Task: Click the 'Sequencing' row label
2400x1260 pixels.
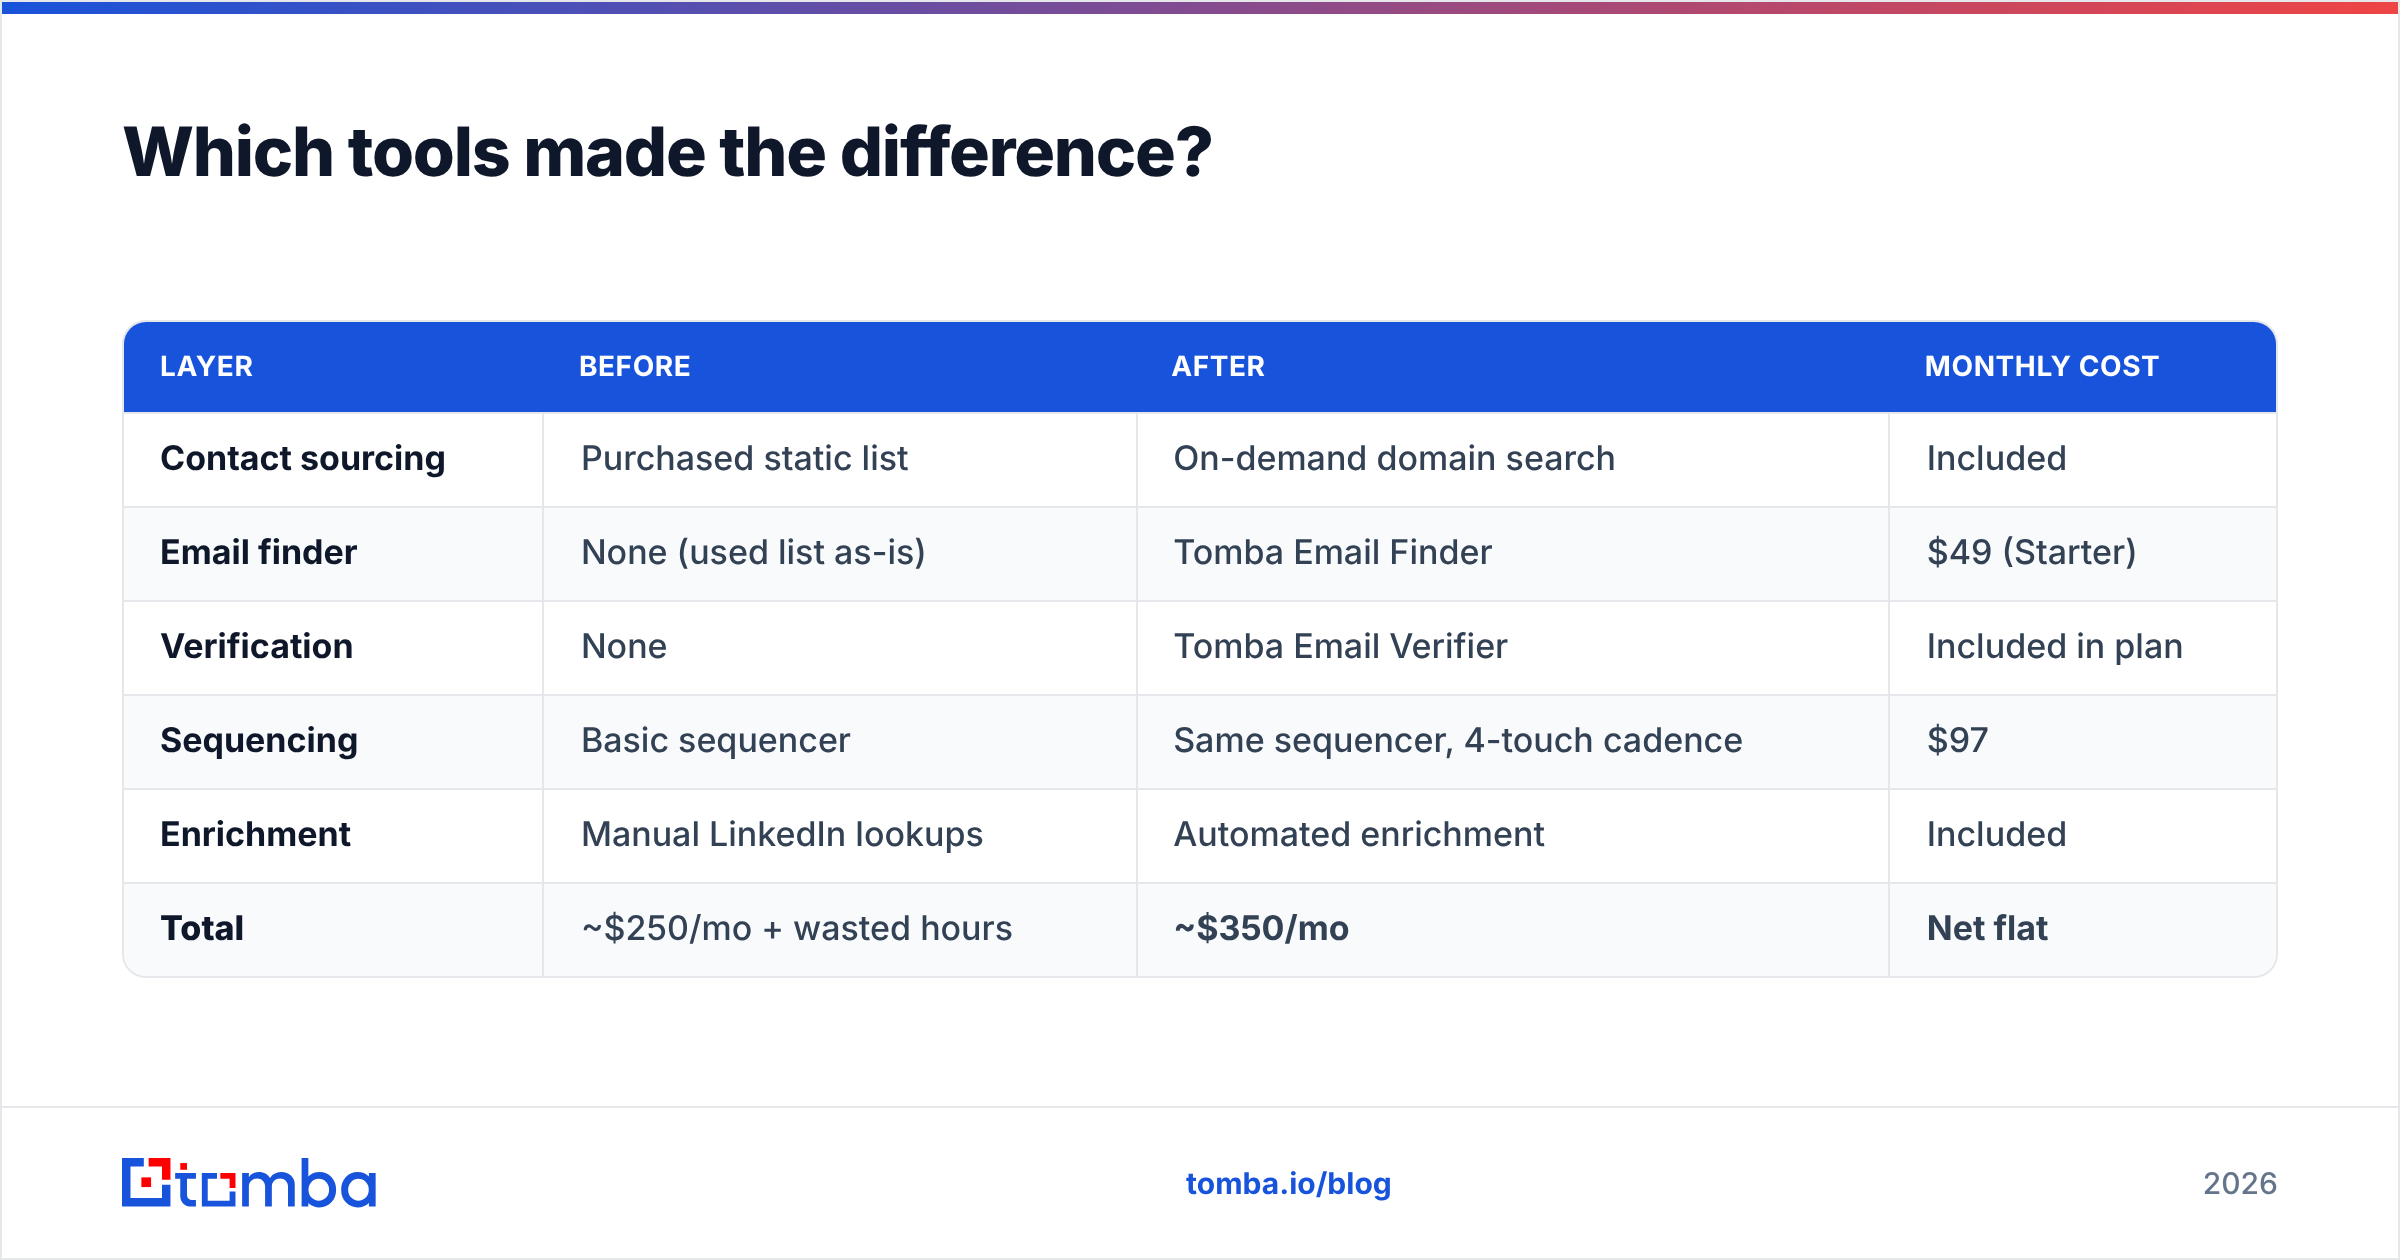Action: click(x=259, y=740)
